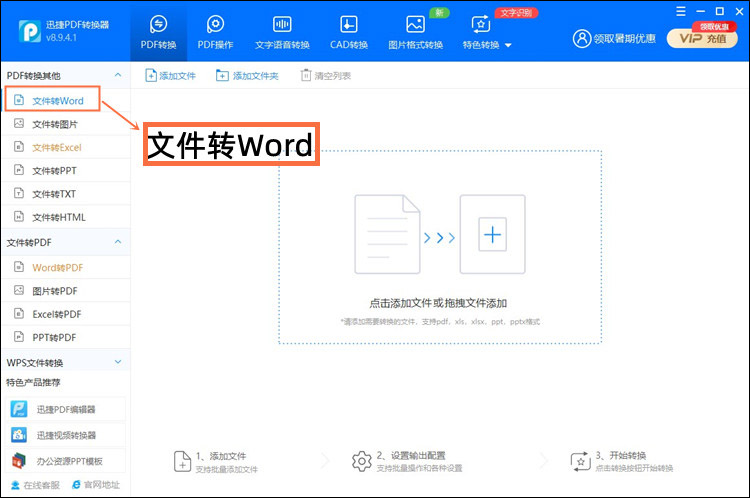Click the 文件转图片 image icon
750x498 pixels.
(19, 123)
